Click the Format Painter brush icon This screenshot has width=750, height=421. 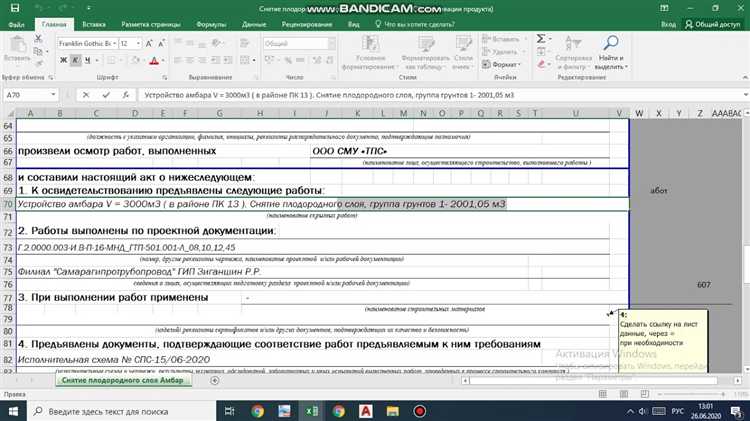(39, 63)
